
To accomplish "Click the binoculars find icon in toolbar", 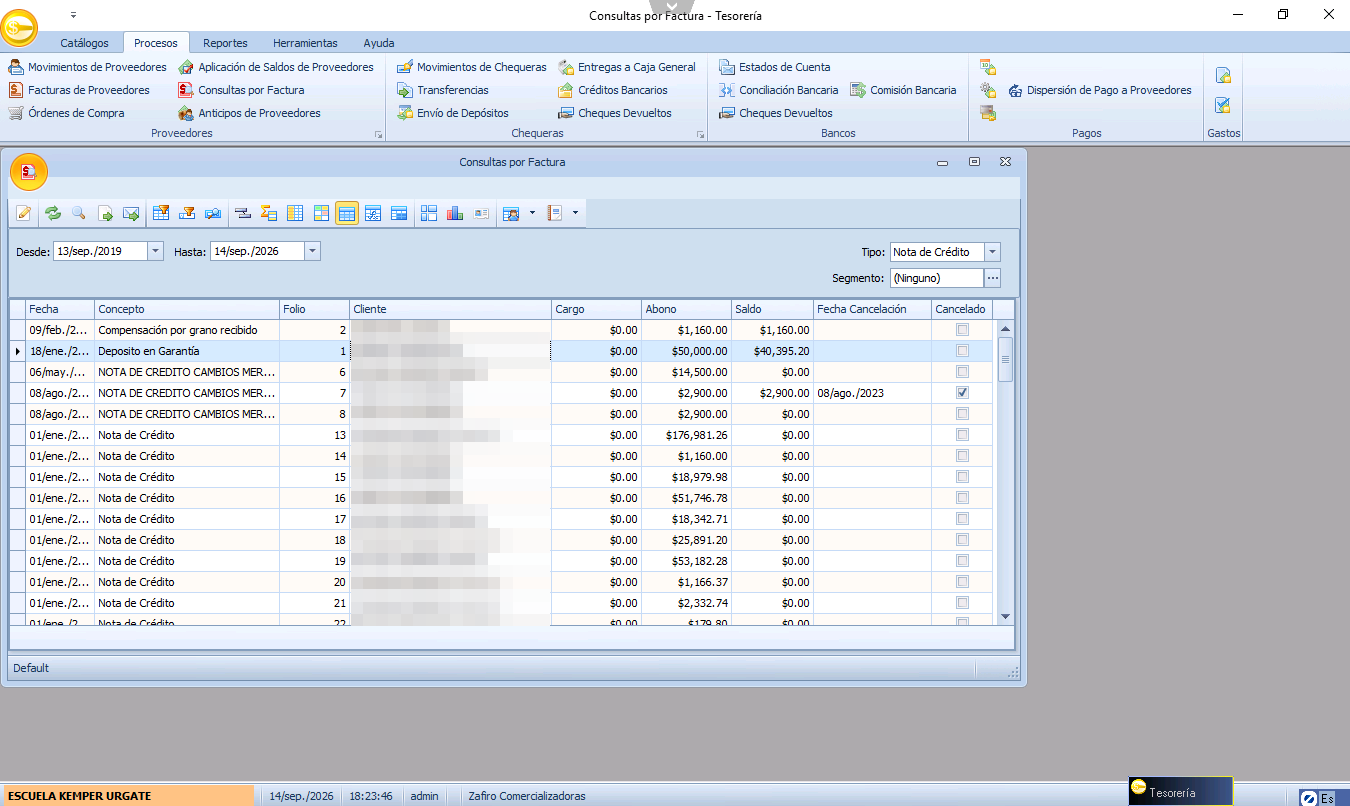I will tap(213, 213).
